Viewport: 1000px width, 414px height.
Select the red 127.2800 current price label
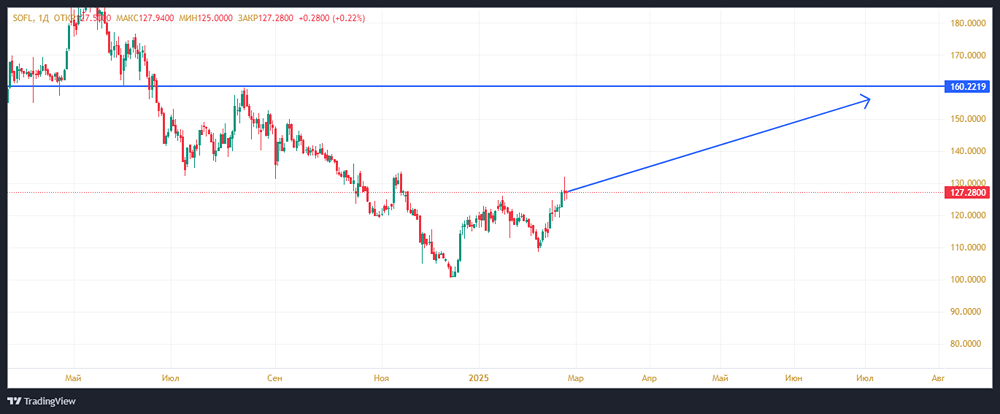coord(968,192)
